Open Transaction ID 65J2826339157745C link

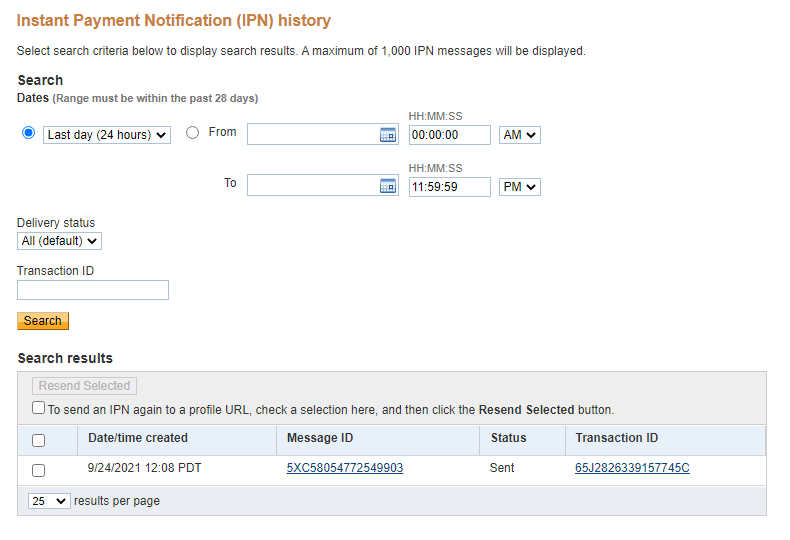pos(632,468)
